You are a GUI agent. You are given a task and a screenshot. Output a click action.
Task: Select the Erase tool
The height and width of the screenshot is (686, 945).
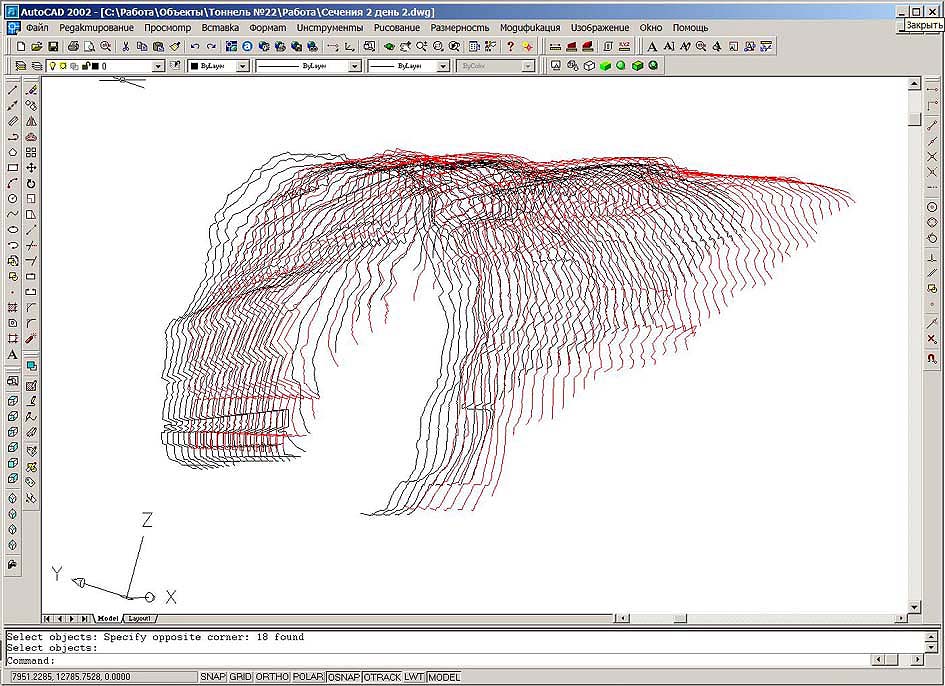[31, 90]
